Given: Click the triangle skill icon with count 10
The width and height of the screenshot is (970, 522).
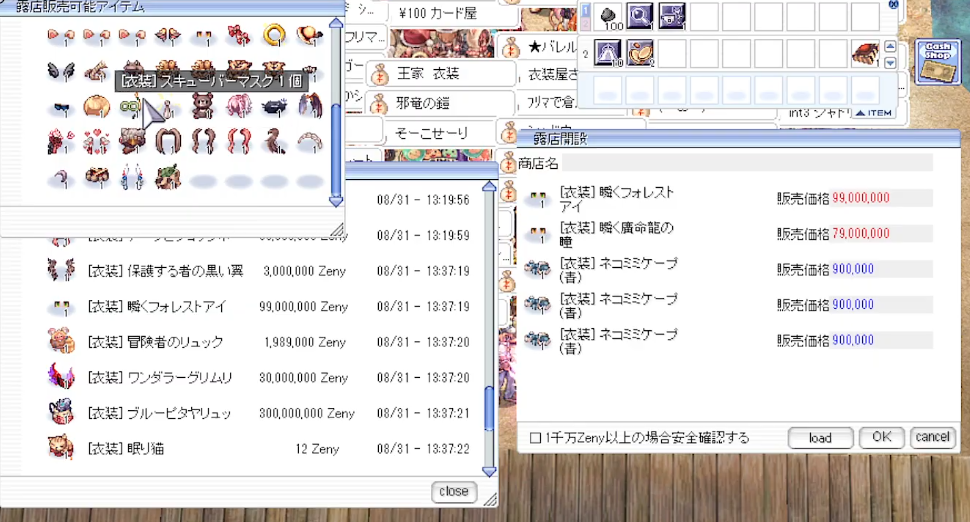Looking at the screenshot, I should [x=607, y=53].
